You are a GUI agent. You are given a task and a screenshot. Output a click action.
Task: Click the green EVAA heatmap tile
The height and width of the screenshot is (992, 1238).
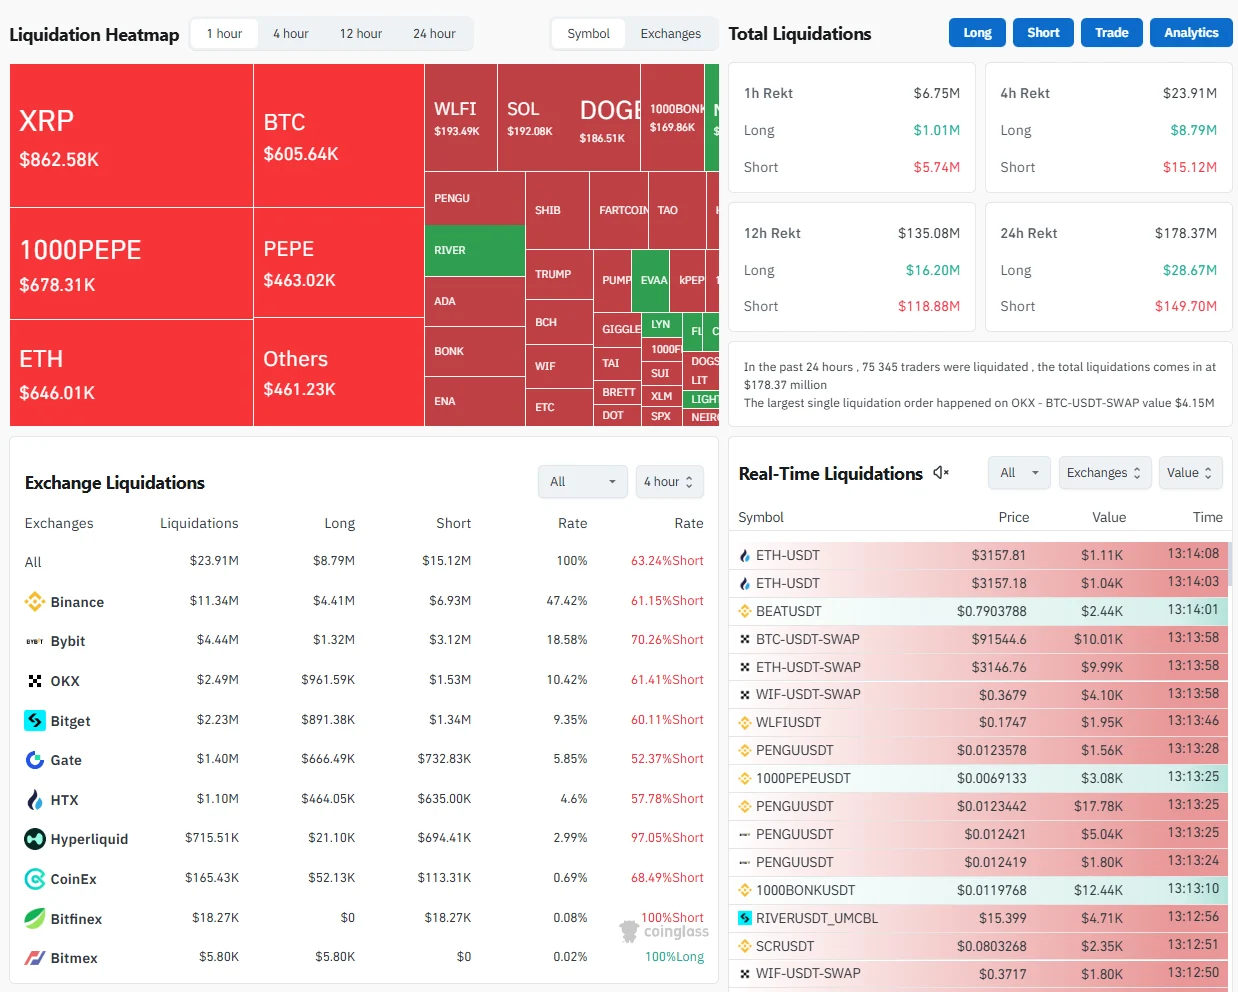pos(651,281)
